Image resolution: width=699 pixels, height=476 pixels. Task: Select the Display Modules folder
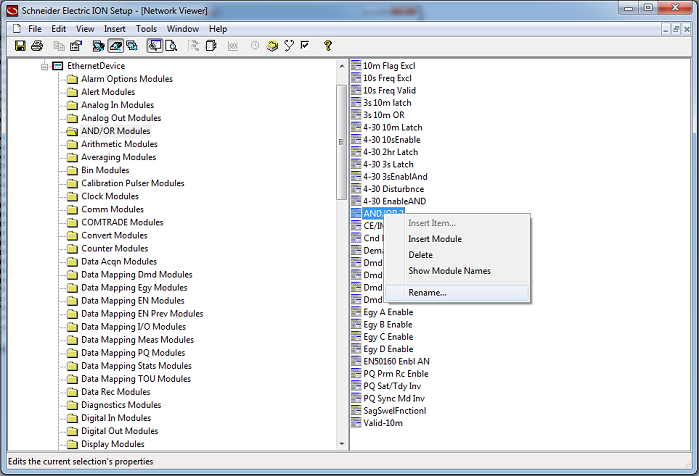[113, 444]
